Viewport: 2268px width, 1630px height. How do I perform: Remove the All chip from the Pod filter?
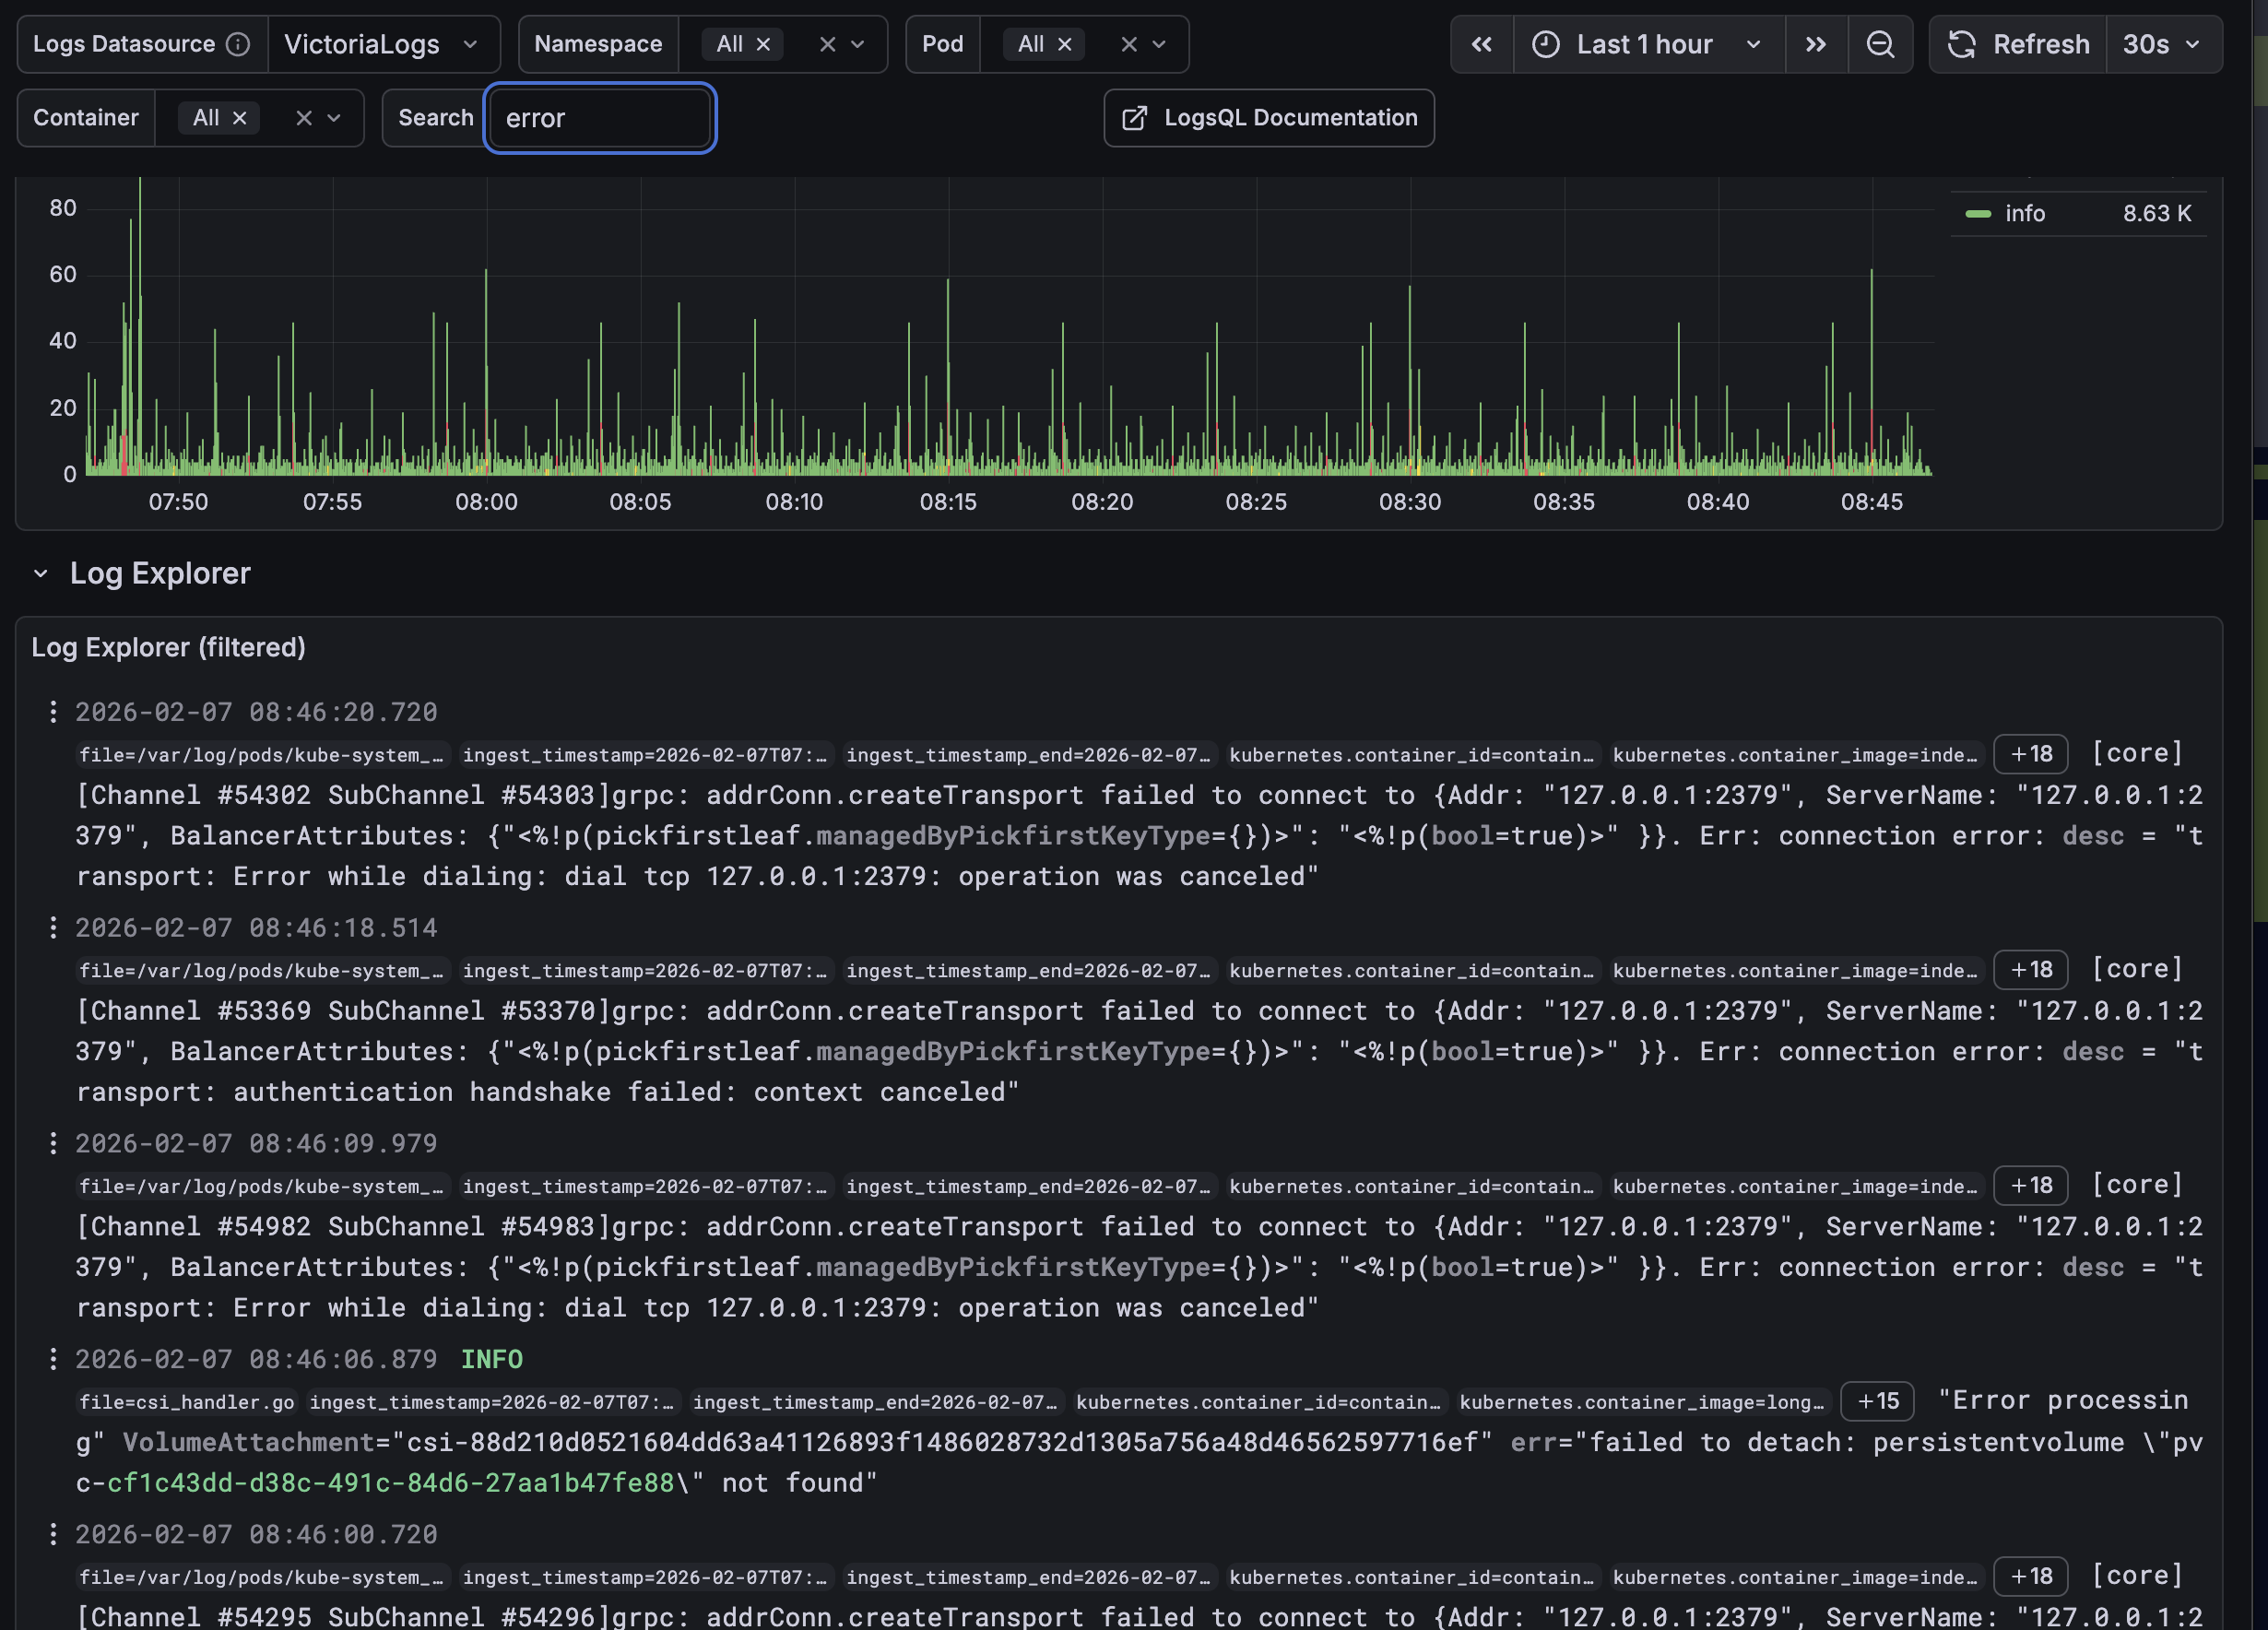1065,44
